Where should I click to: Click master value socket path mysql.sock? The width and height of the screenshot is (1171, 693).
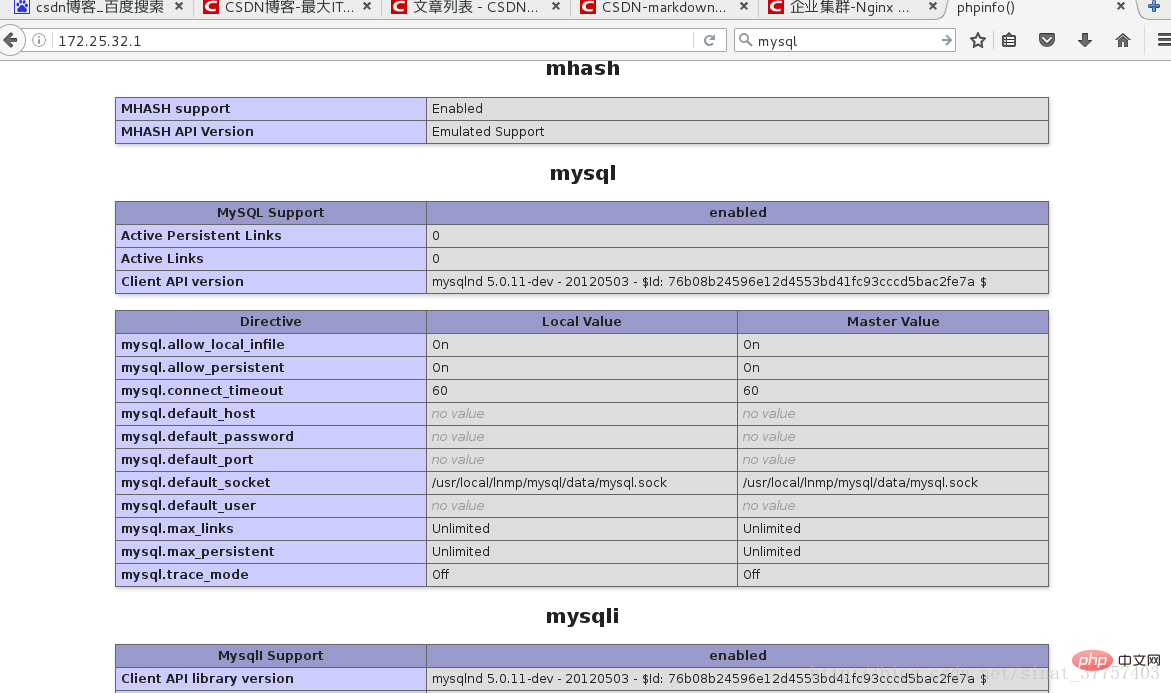(860, 482)
